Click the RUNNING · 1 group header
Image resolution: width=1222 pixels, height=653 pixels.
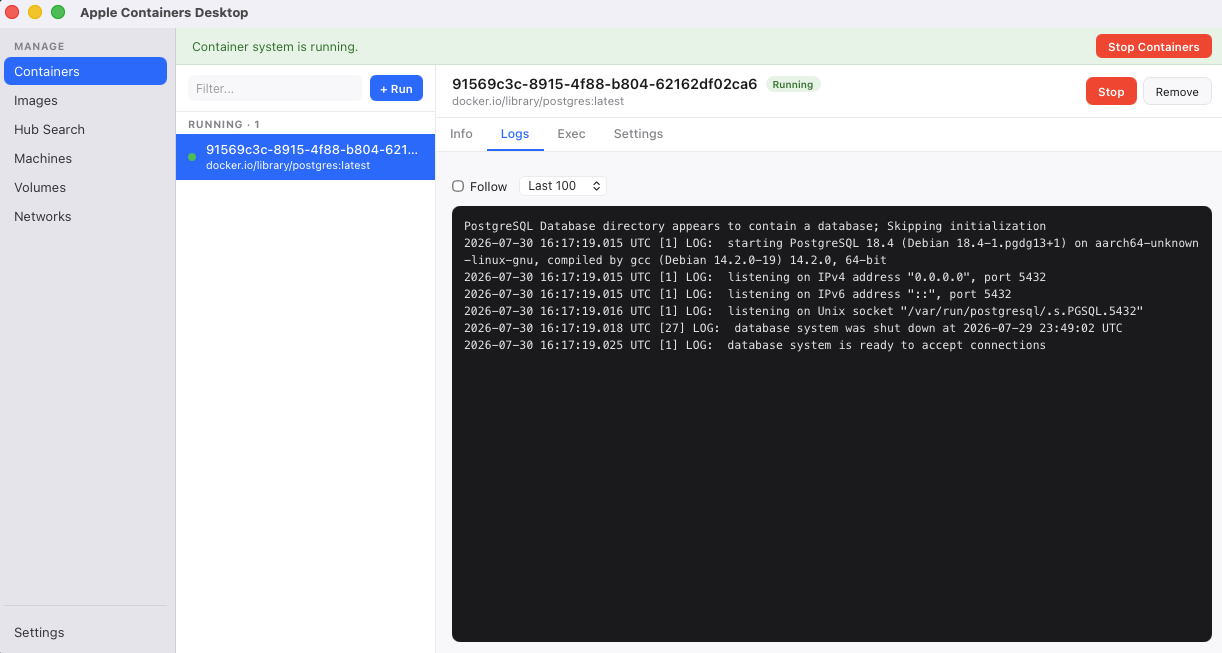(224, 124)
